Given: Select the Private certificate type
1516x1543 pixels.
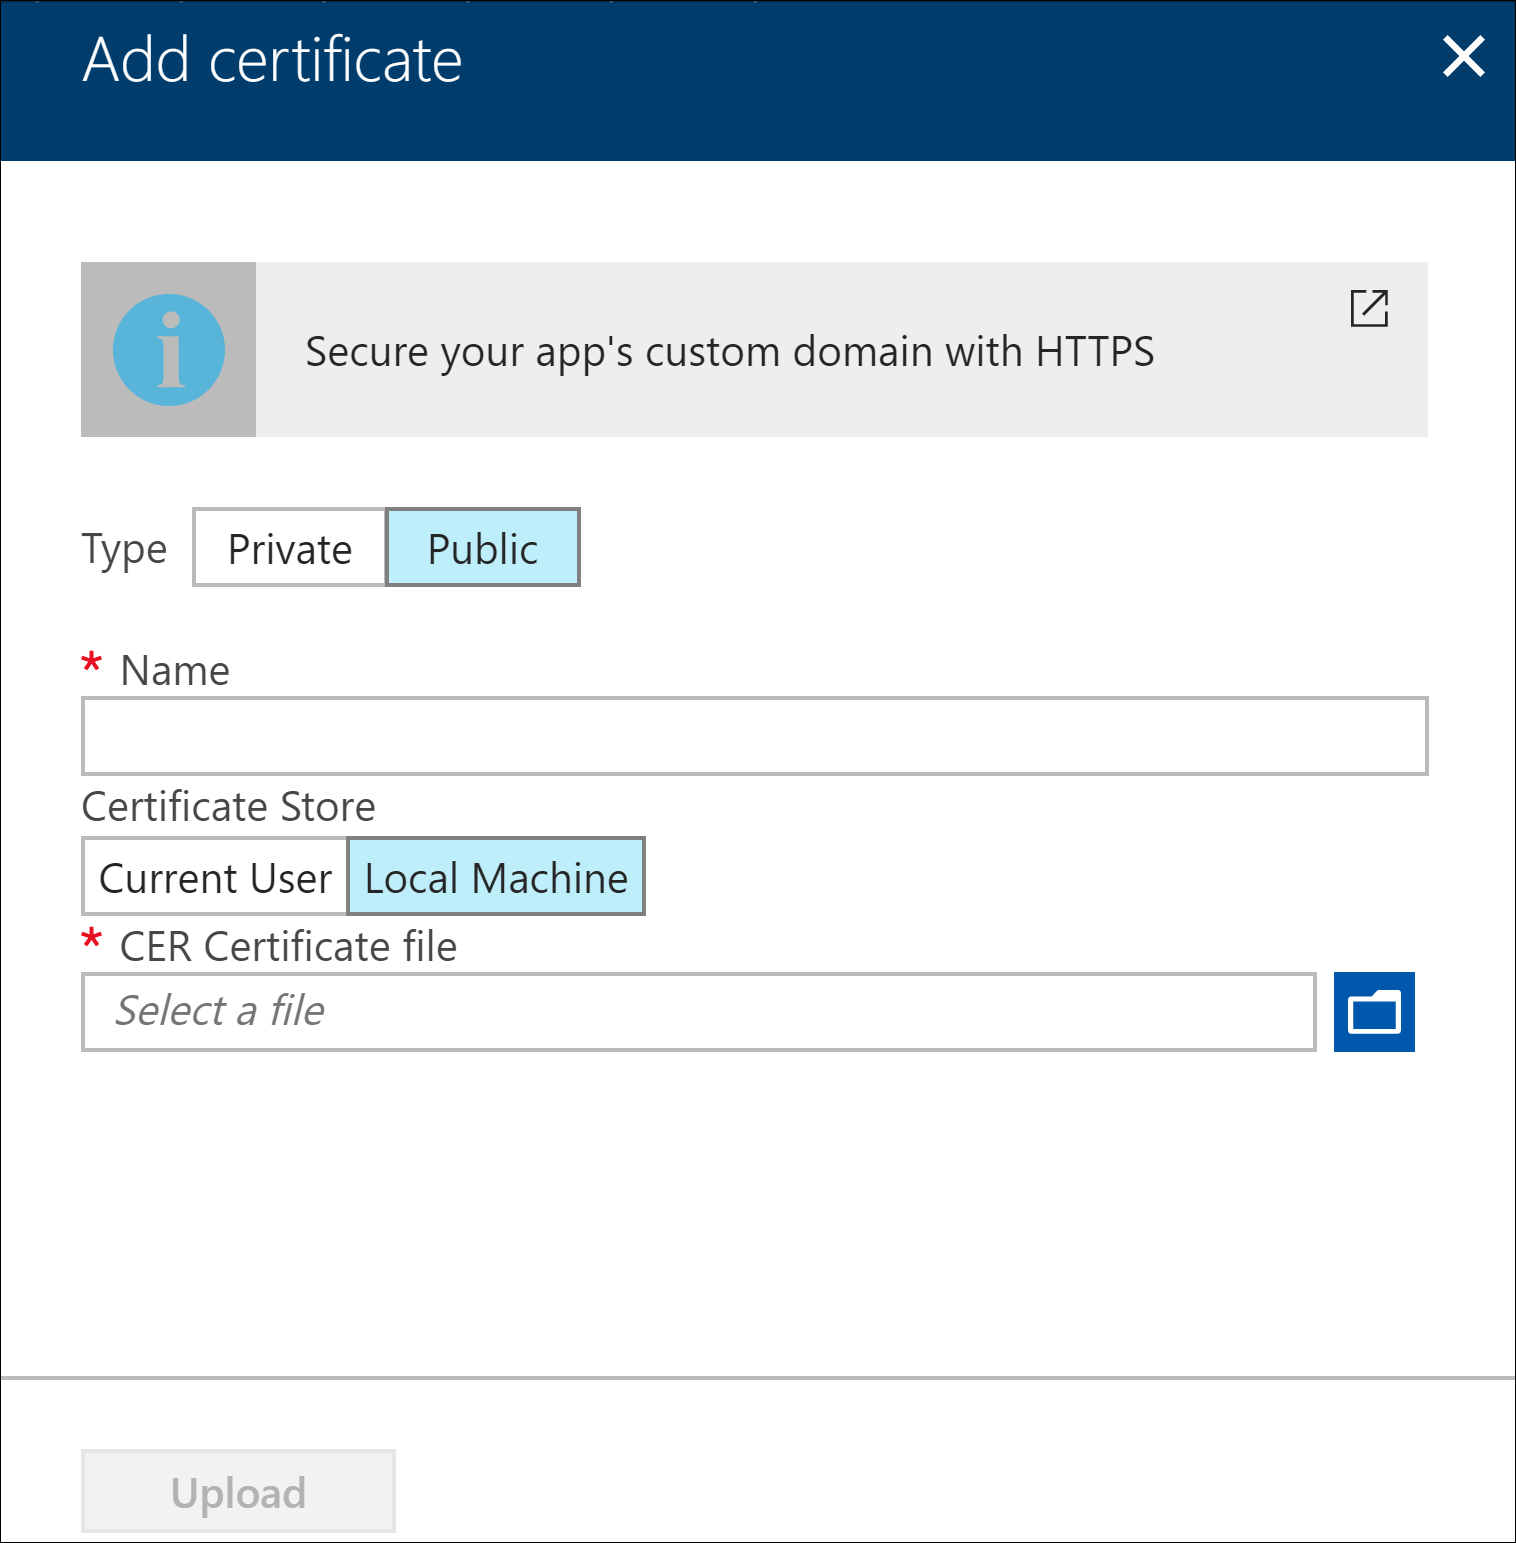Looking at the screenshot, I should coord(290,548).
